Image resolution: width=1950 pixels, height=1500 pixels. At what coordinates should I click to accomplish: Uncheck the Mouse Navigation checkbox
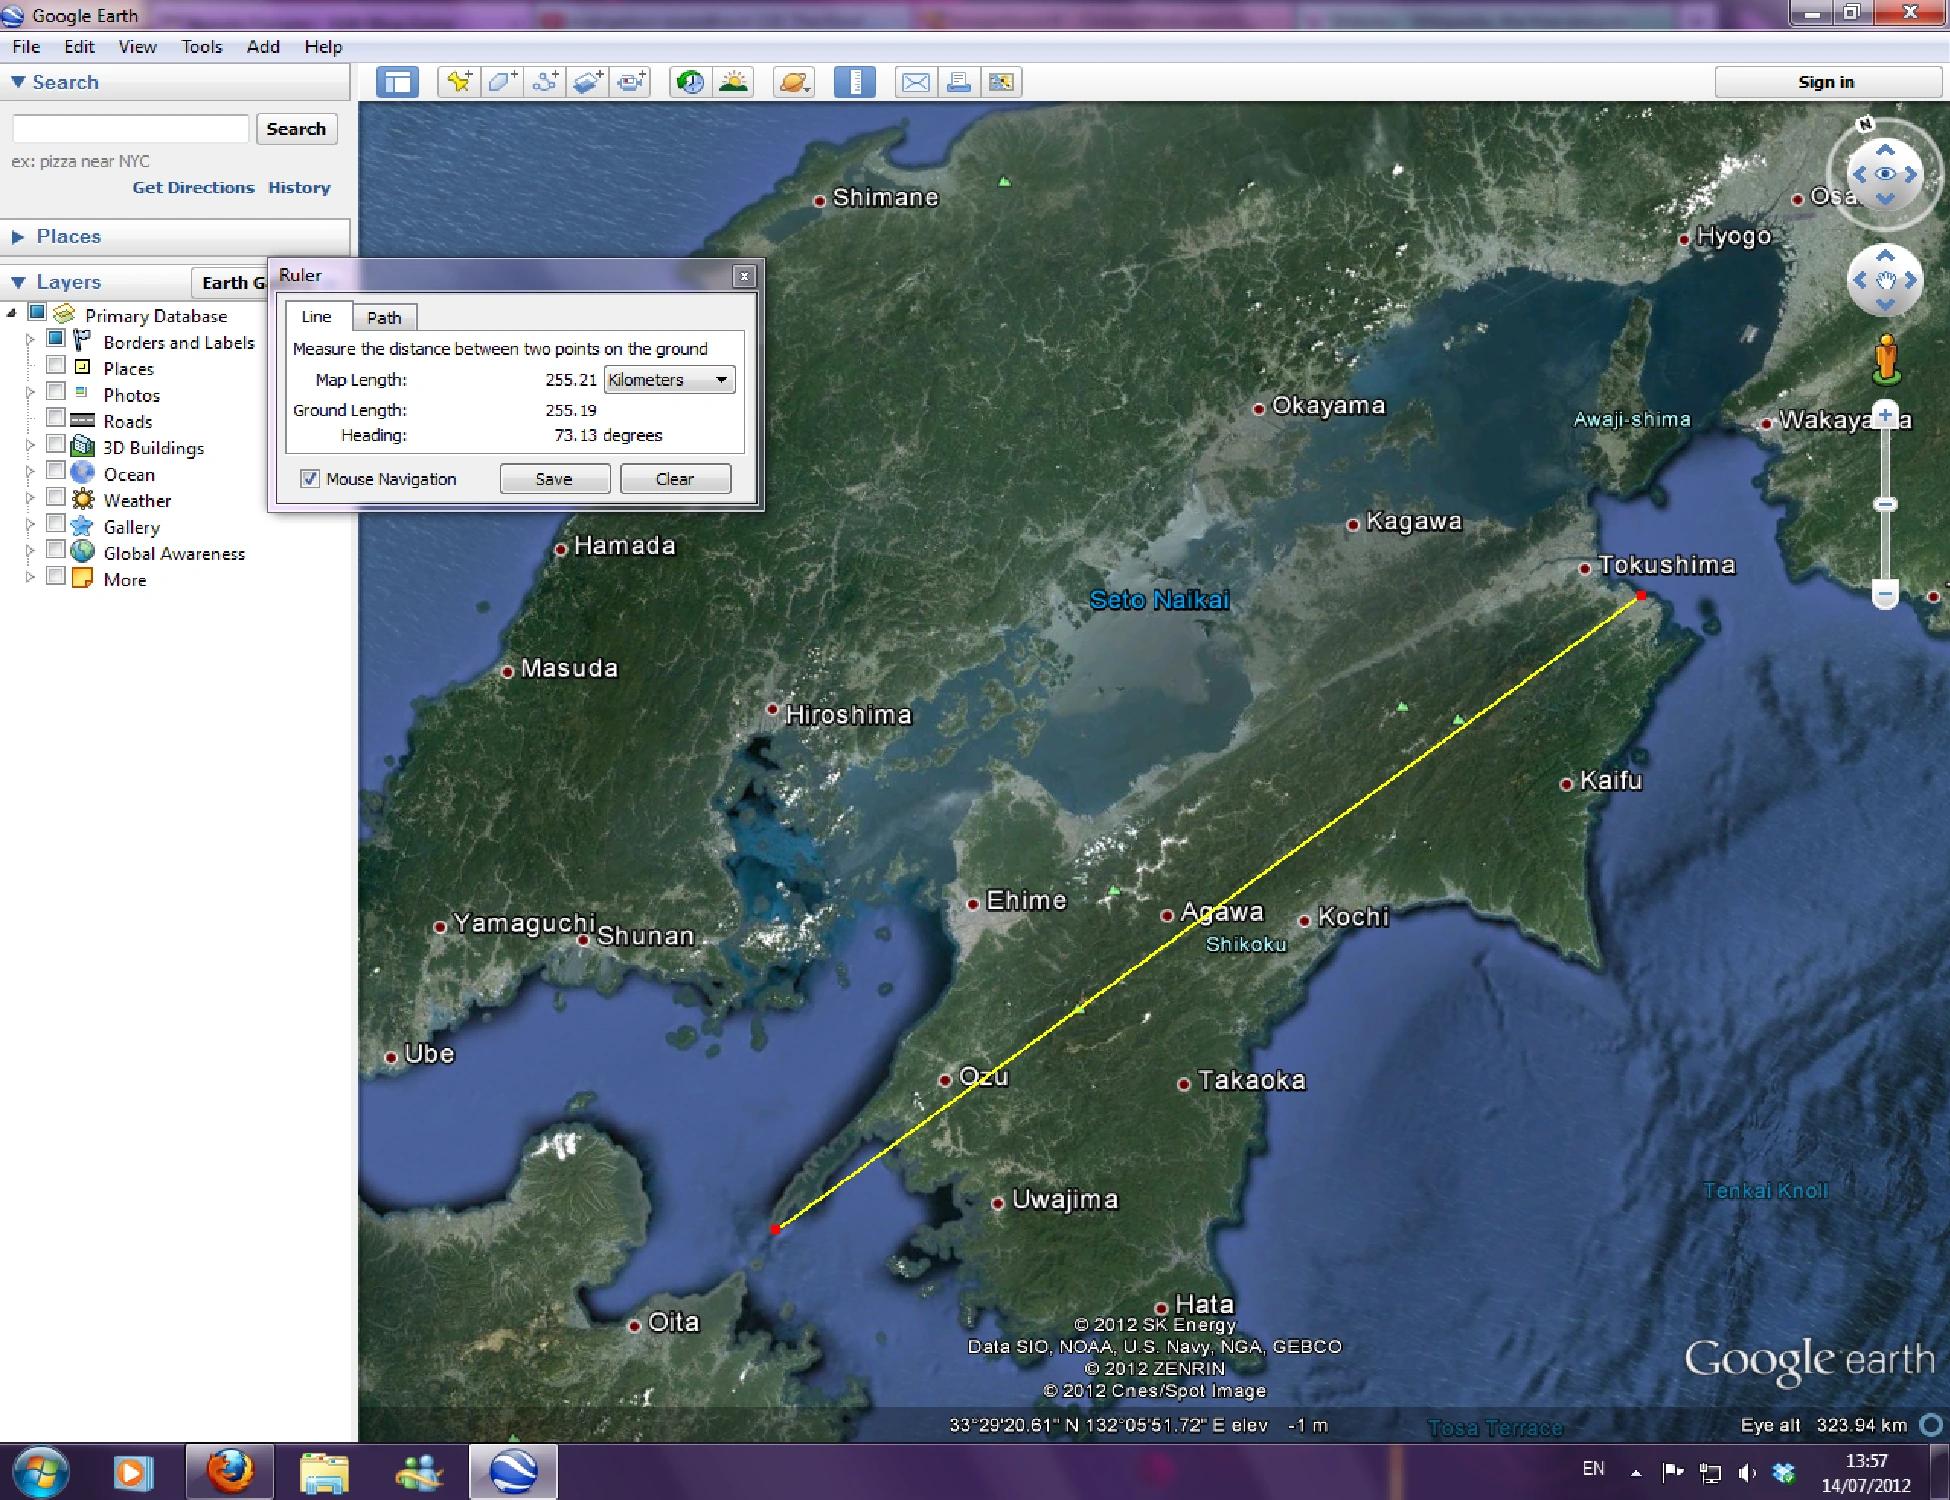310,479
